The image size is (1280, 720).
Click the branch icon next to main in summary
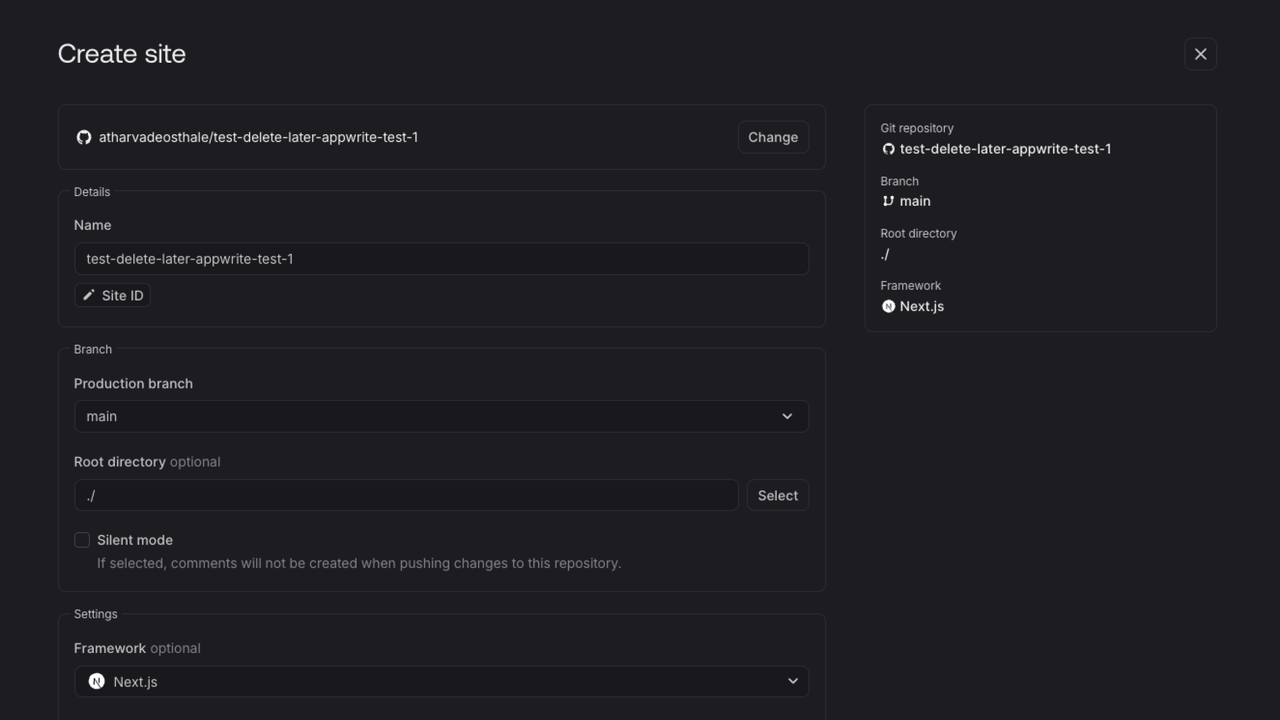pos(888,200)
